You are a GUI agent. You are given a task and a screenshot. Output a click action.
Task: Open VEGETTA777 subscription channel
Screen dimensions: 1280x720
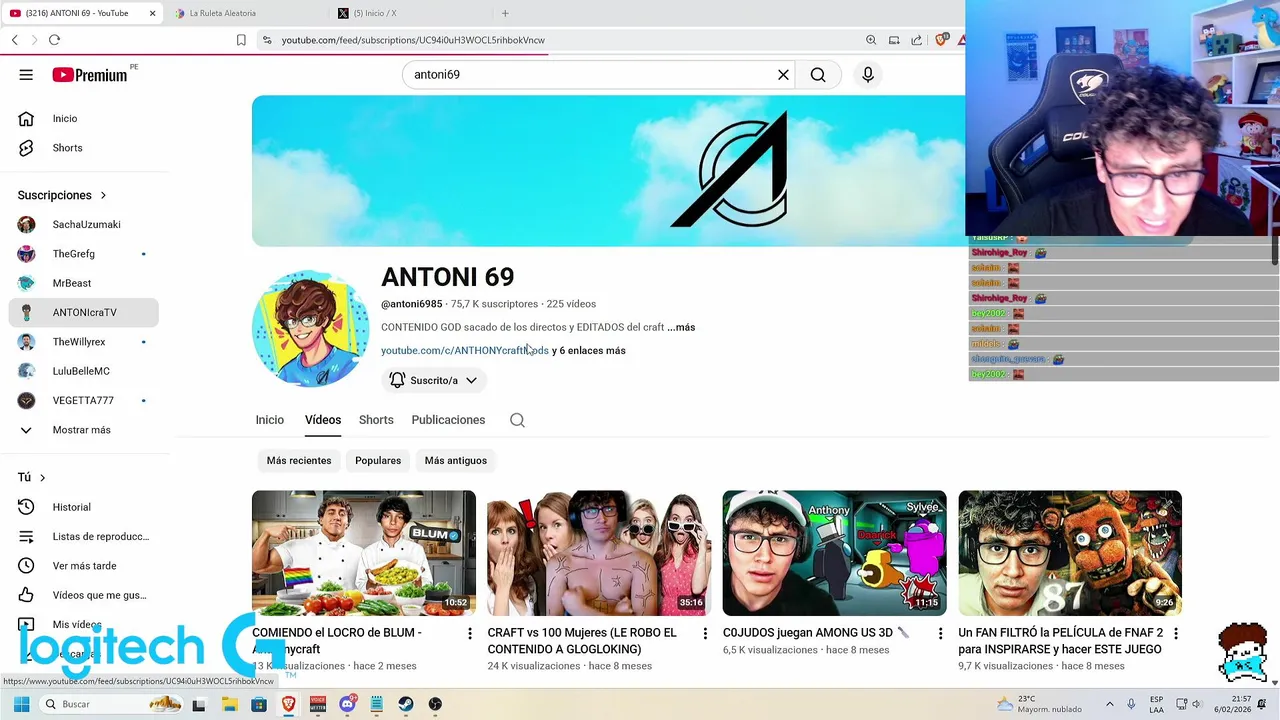tap(83, 401)
